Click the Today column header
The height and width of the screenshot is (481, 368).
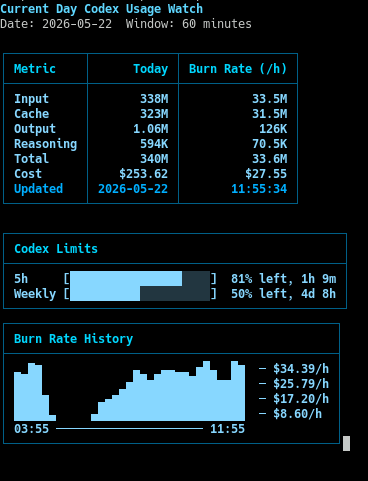[x=151, y=69]
